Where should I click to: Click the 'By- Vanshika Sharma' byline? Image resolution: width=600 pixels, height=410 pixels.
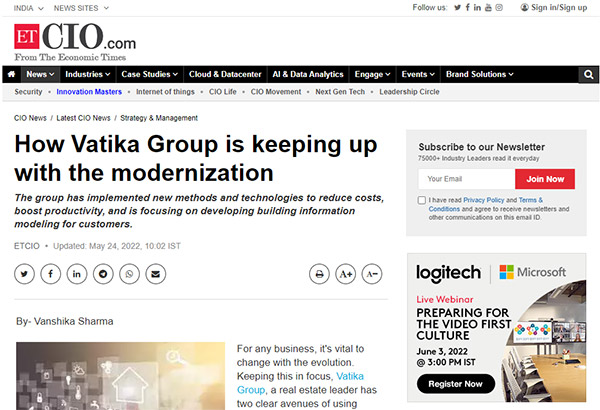point(65,321)
